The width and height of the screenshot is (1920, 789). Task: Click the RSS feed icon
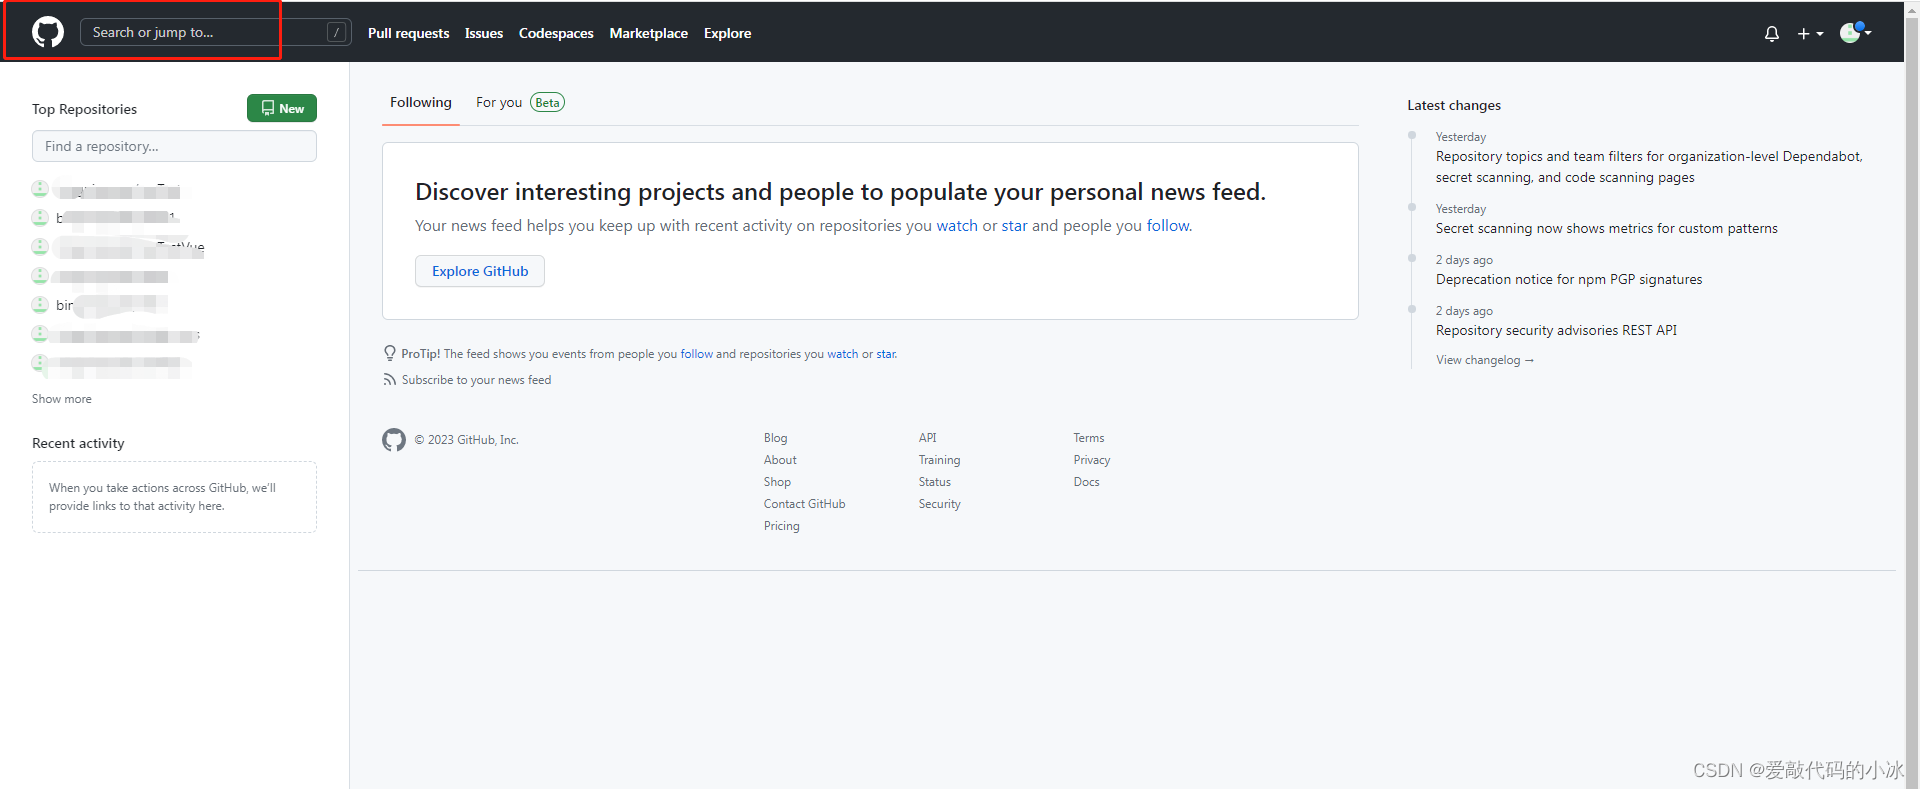tap(390, 380)
